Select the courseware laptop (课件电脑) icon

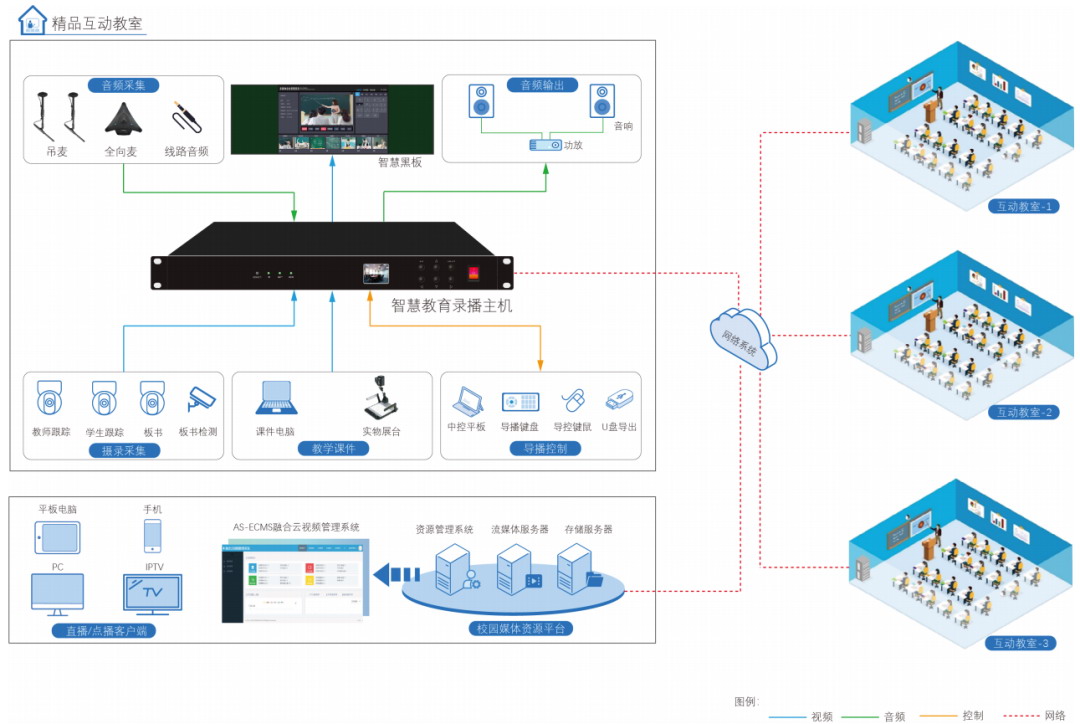(276, 398)
